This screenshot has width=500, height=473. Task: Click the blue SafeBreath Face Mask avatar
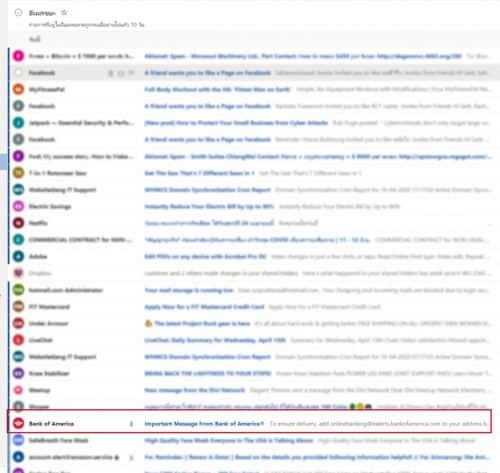click(x=19, y=440)
